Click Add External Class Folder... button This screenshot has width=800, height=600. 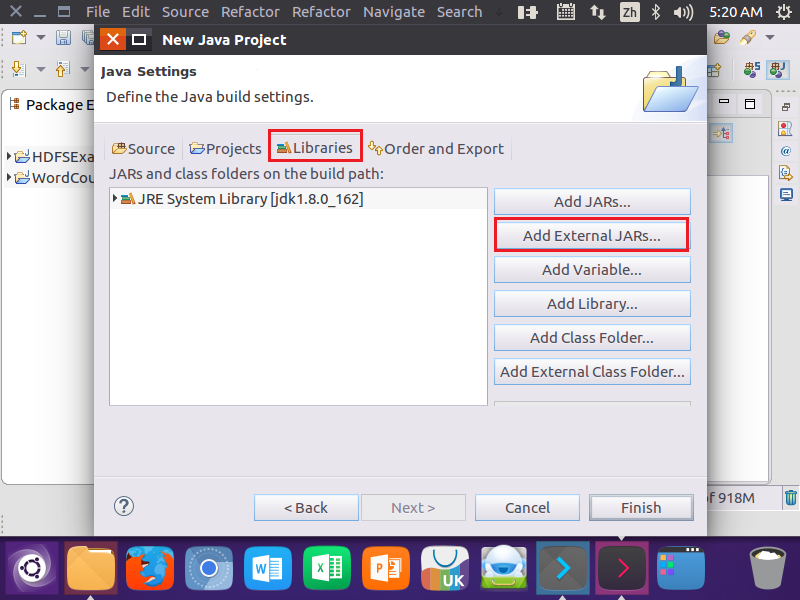[592, 371]
